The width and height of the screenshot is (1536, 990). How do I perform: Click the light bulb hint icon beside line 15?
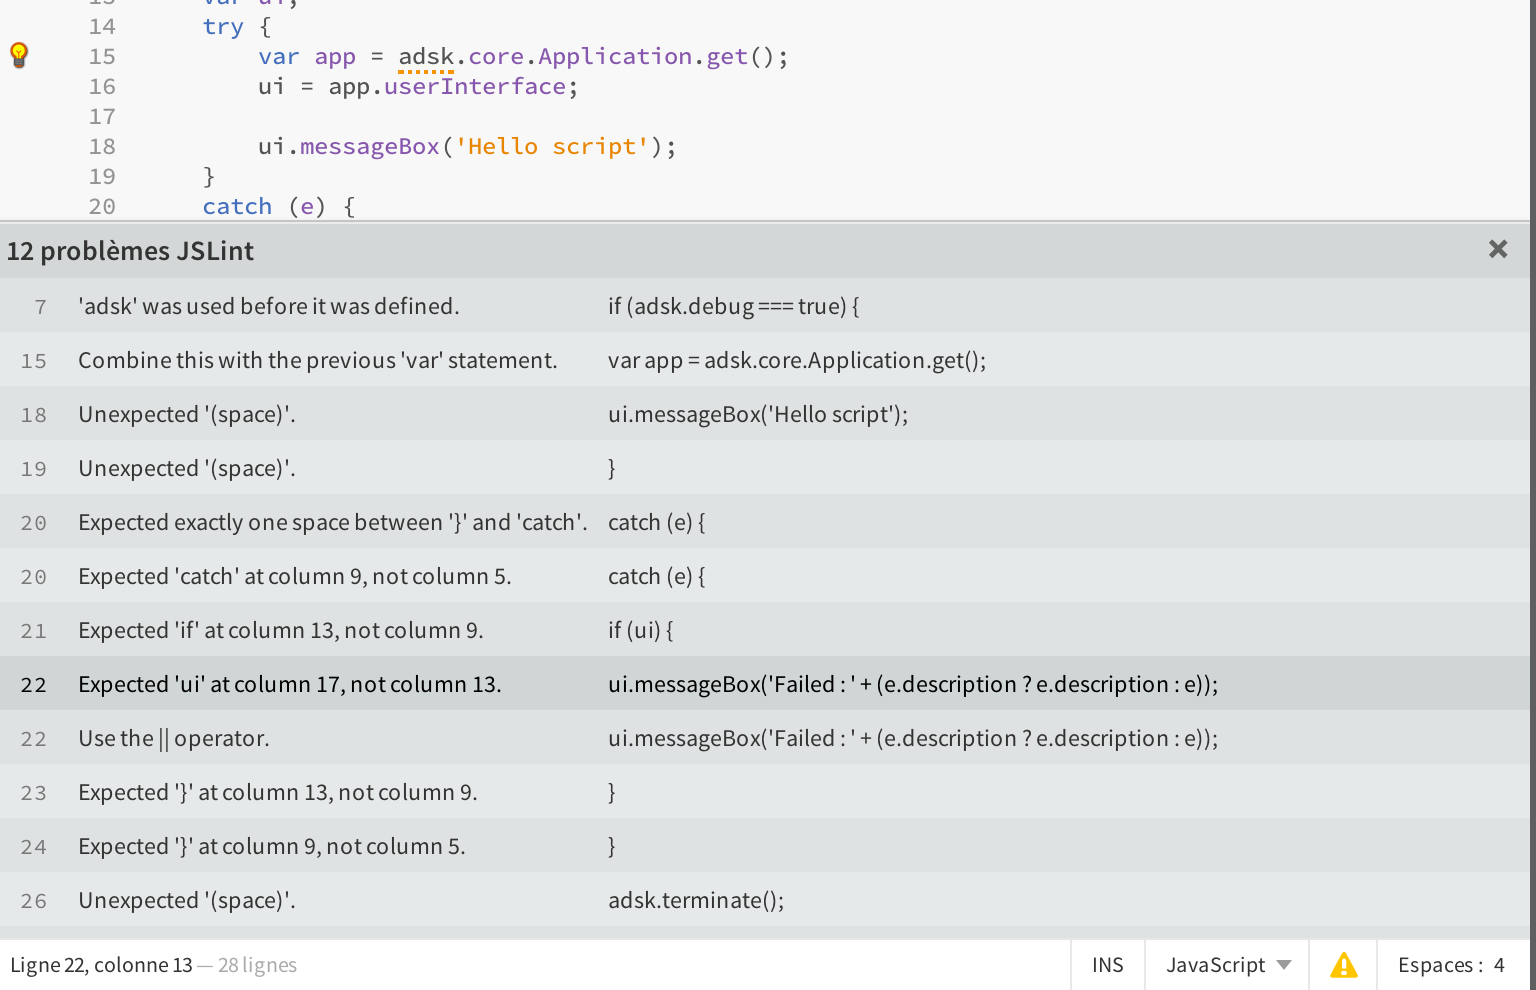click(19, 56)
